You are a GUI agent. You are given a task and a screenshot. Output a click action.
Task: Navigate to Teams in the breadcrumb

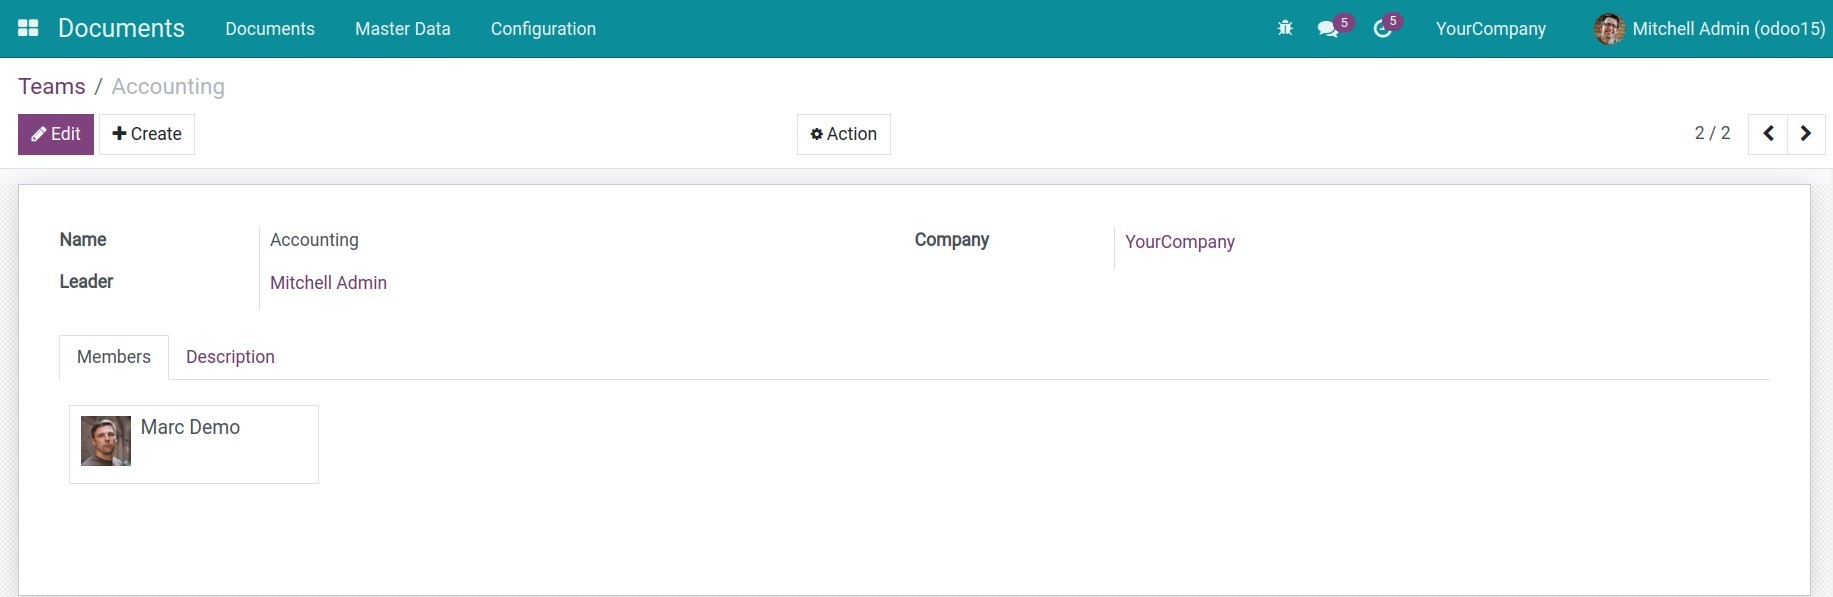(52, 87)
